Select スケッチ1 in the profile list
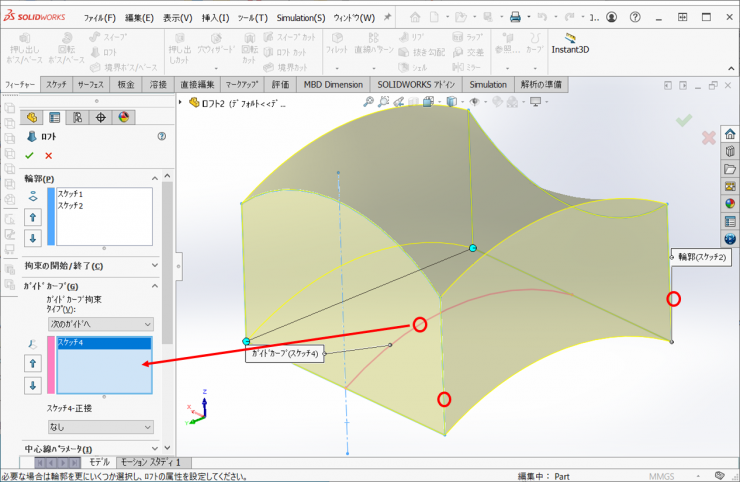This screenshot has width=740, height=482. [71, 193]
